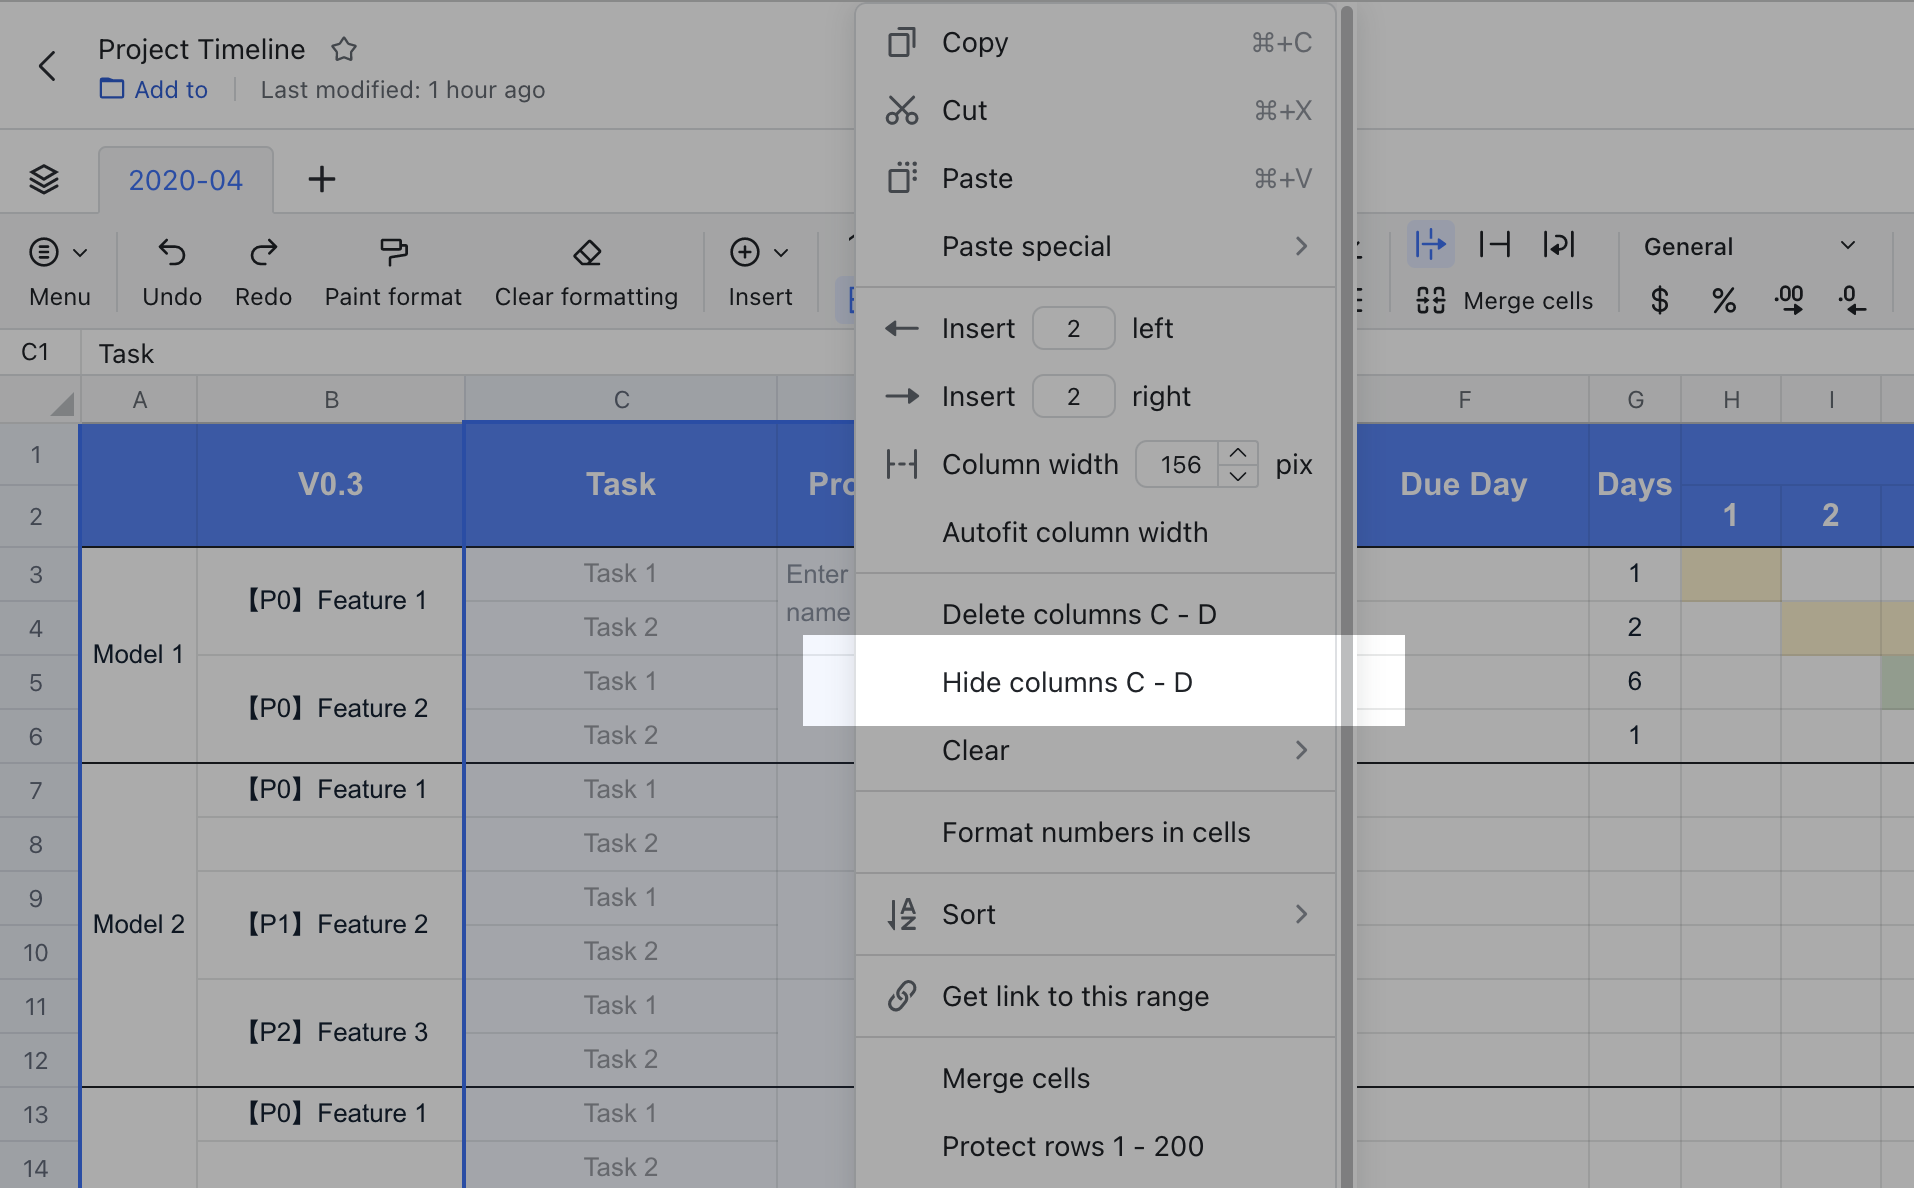
Task: Open the sheet list stack icon
Action: [44, 179]
